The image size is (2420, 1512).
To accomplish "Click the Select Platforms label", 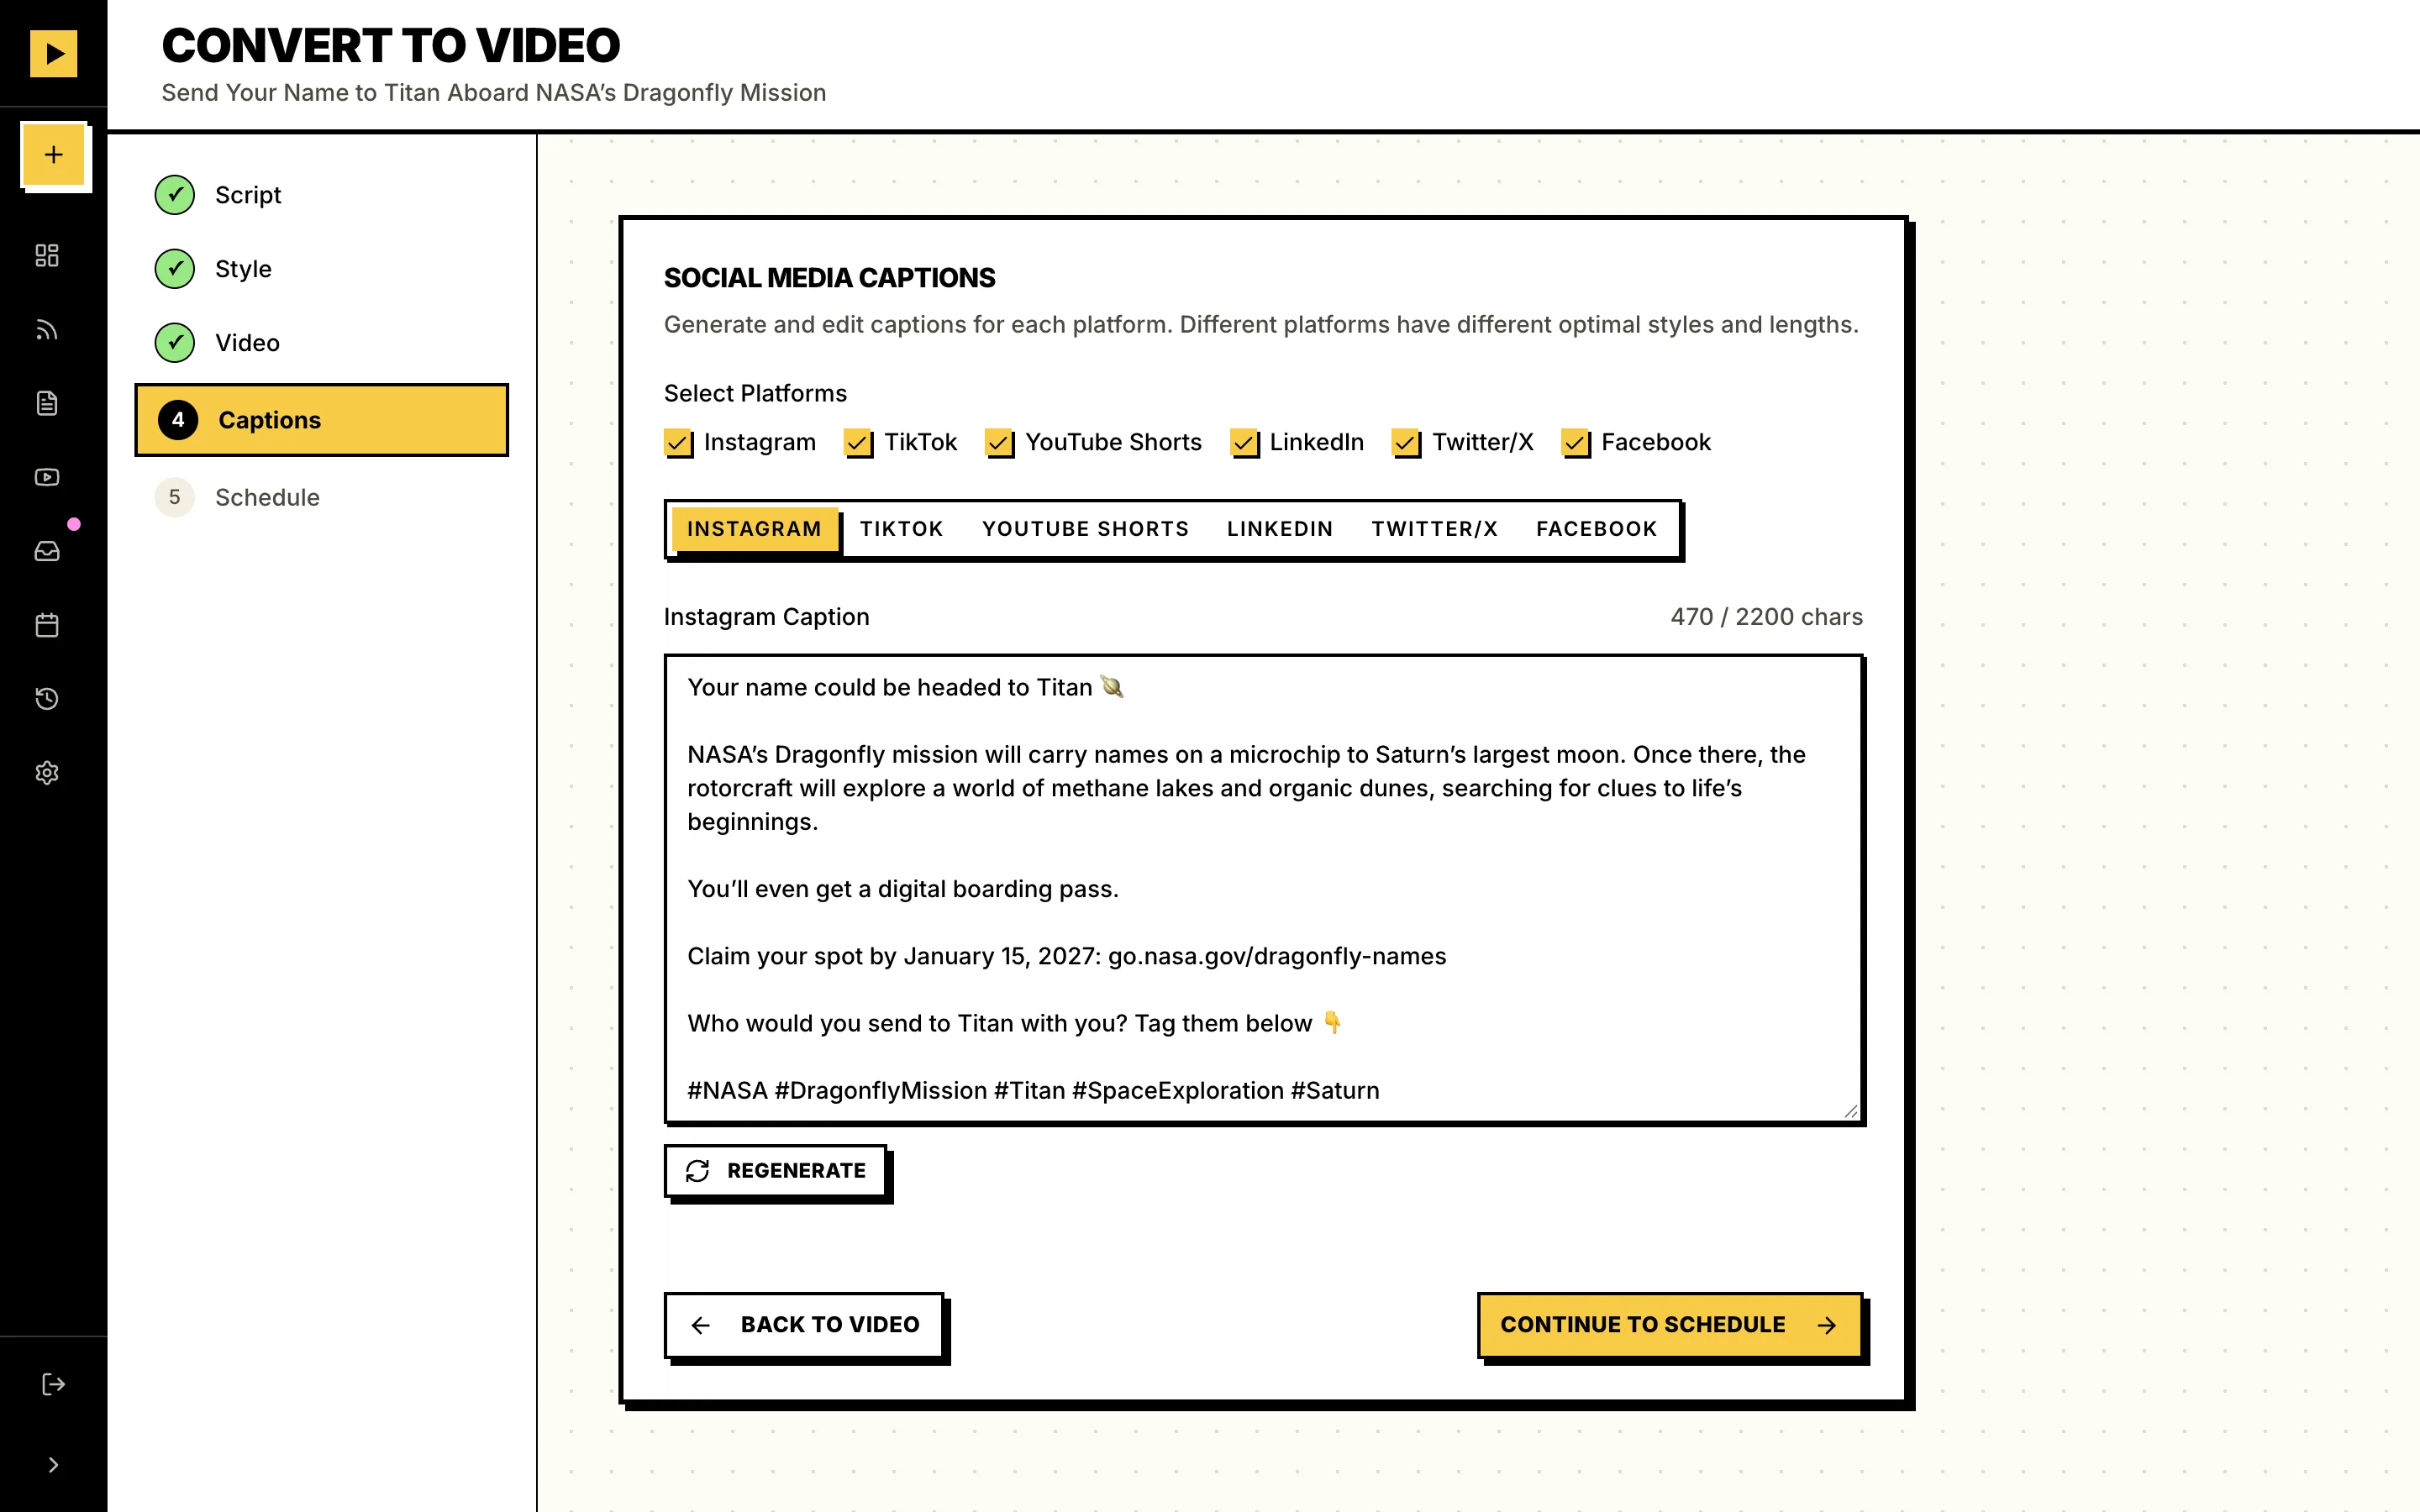I will (755, 394).
